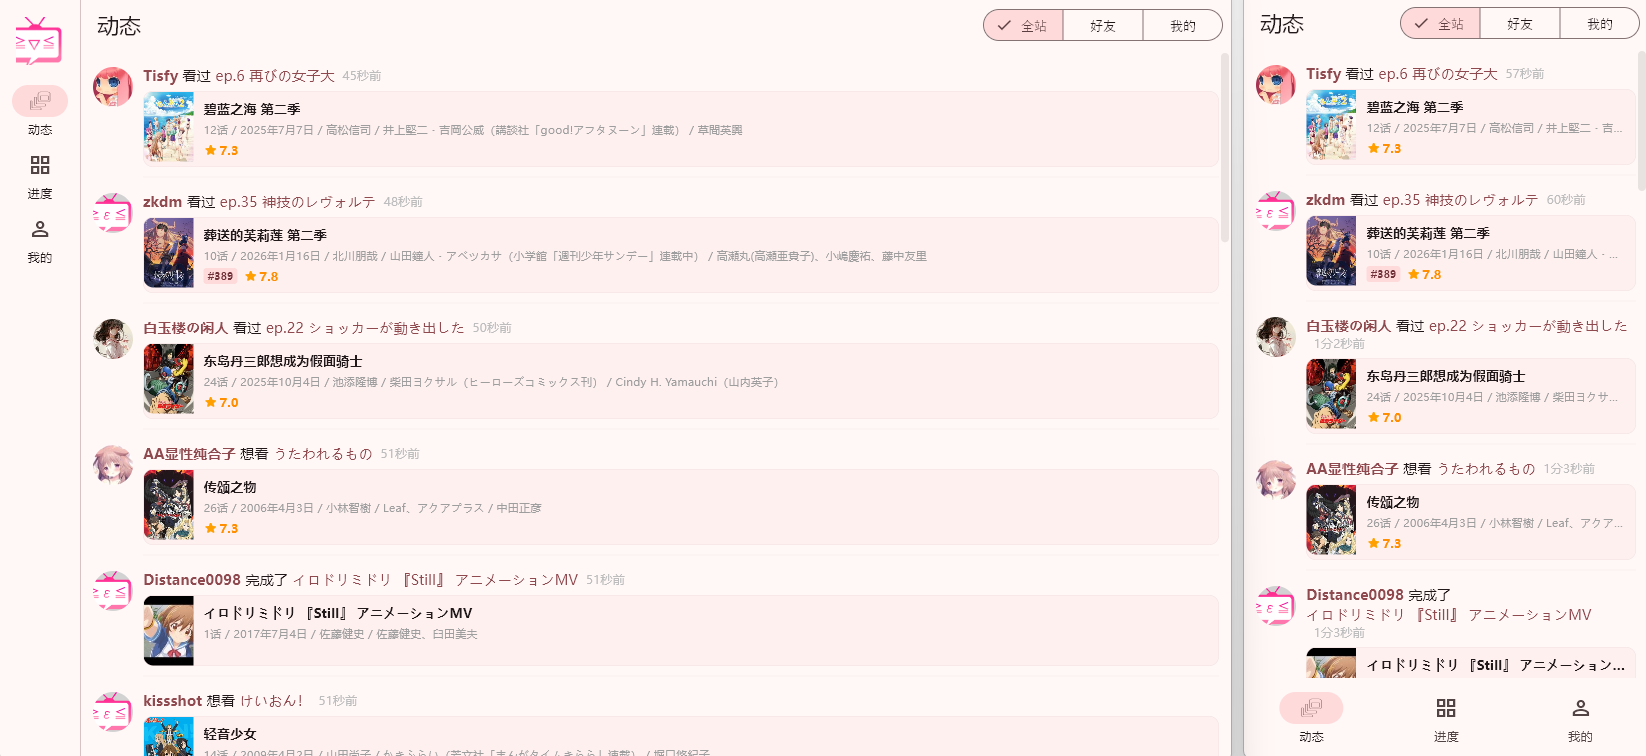Open Tisfy username link in right panel
The image size is (1646, 756).
pos(1323,74)
